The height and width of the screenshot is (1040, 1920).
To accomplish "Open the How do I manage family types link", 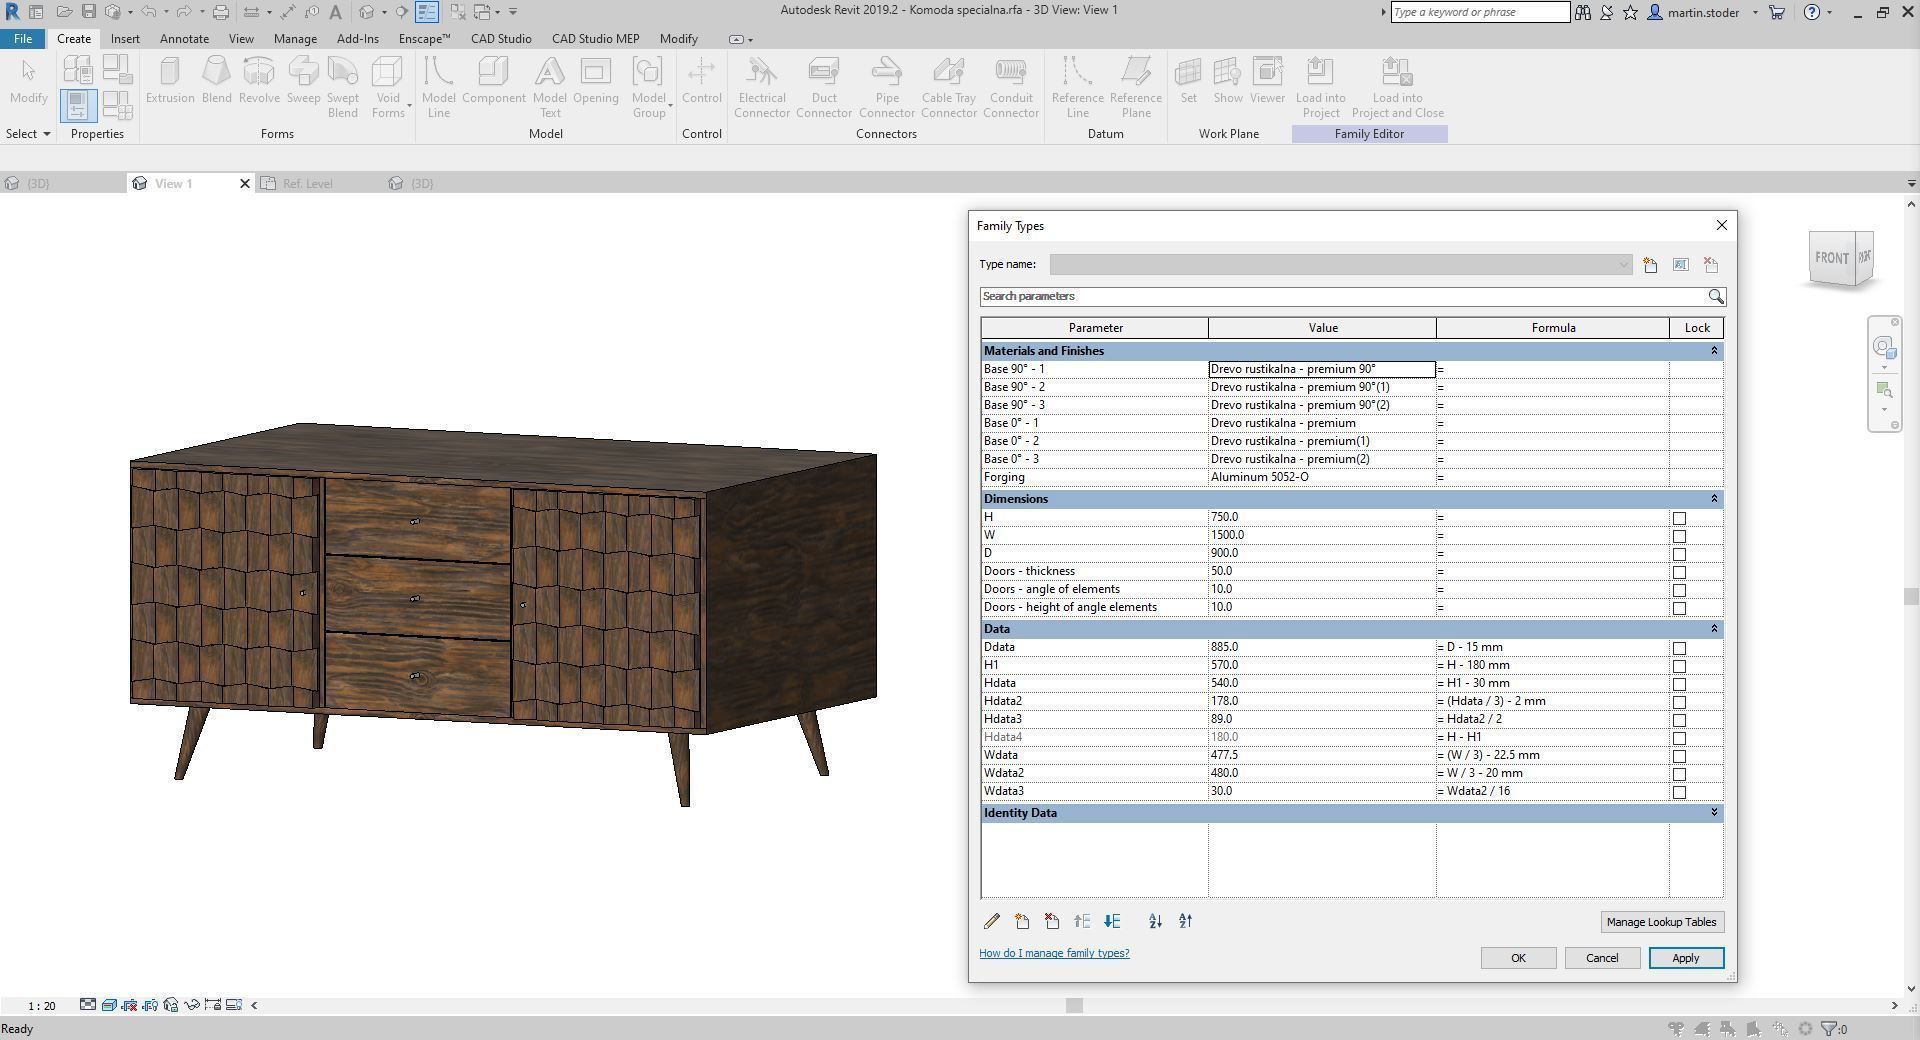I will coord(1053,953).
